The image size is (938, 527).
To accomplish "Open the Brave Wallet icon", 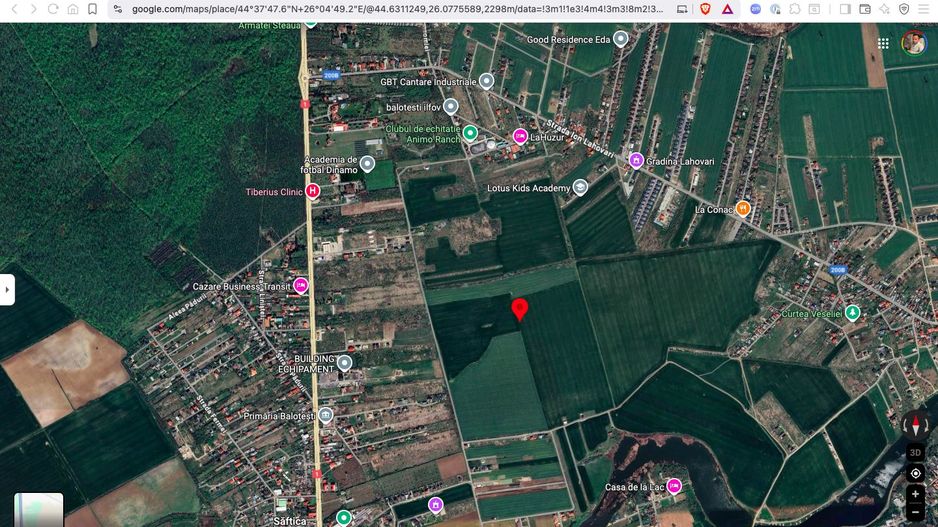I will [x=864, y=9].
